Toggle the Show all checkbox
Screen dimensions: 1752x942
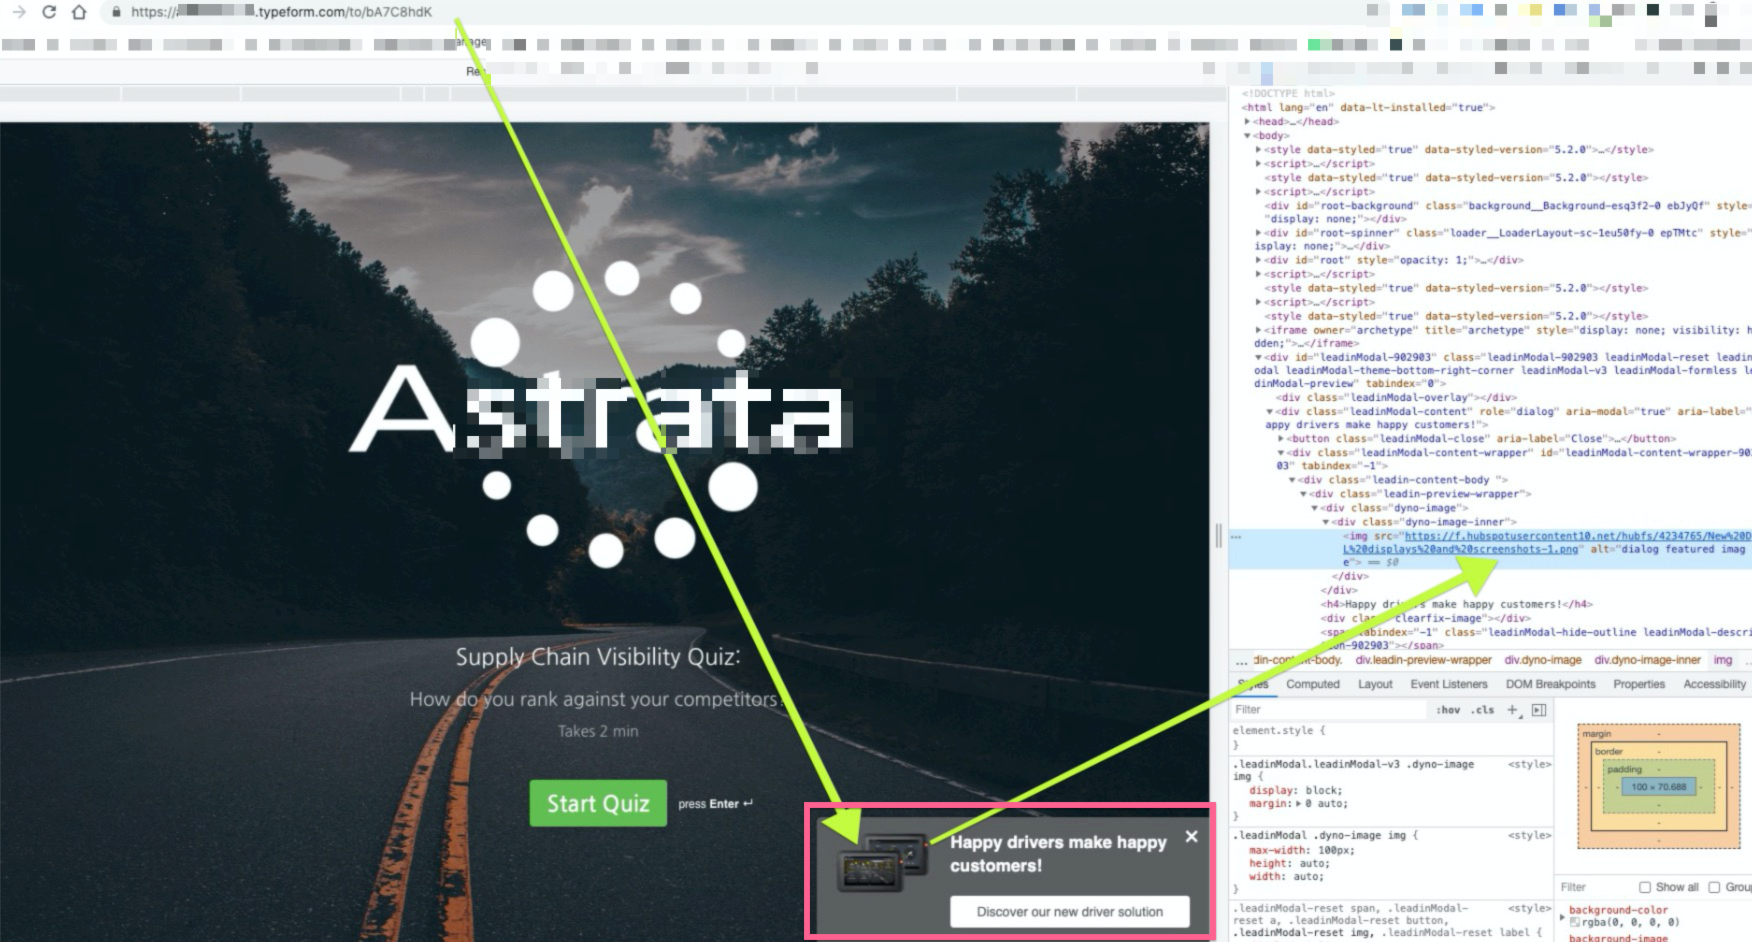1645,887
